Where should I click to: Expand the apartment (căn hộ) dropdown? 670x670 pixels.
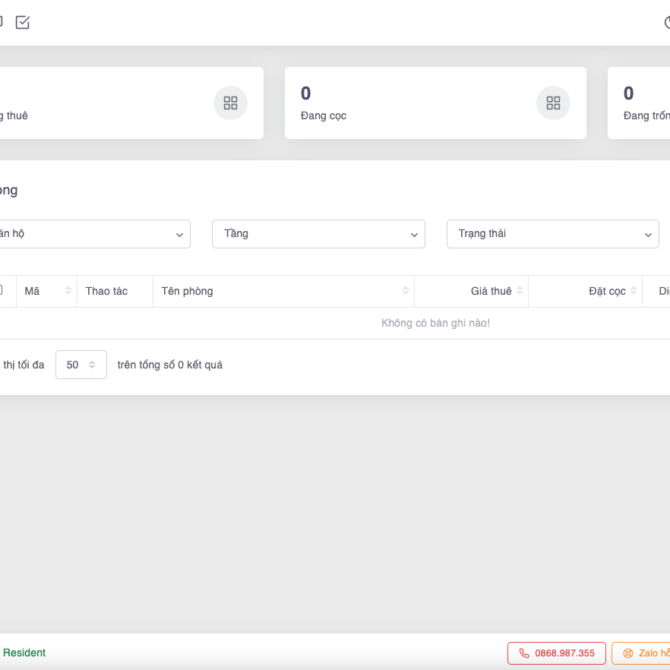click(95, 234)
